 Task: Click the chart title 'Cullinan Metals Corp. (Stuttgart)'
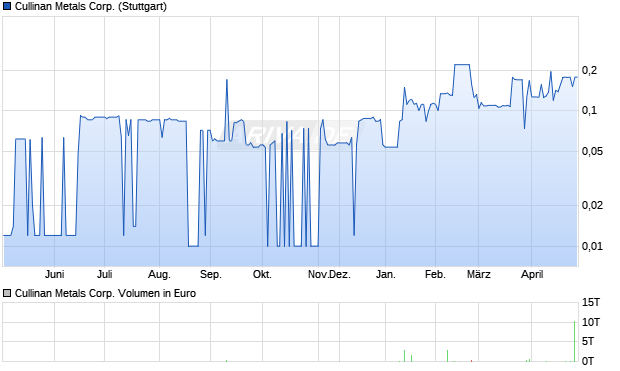click(x=91, y=7)
